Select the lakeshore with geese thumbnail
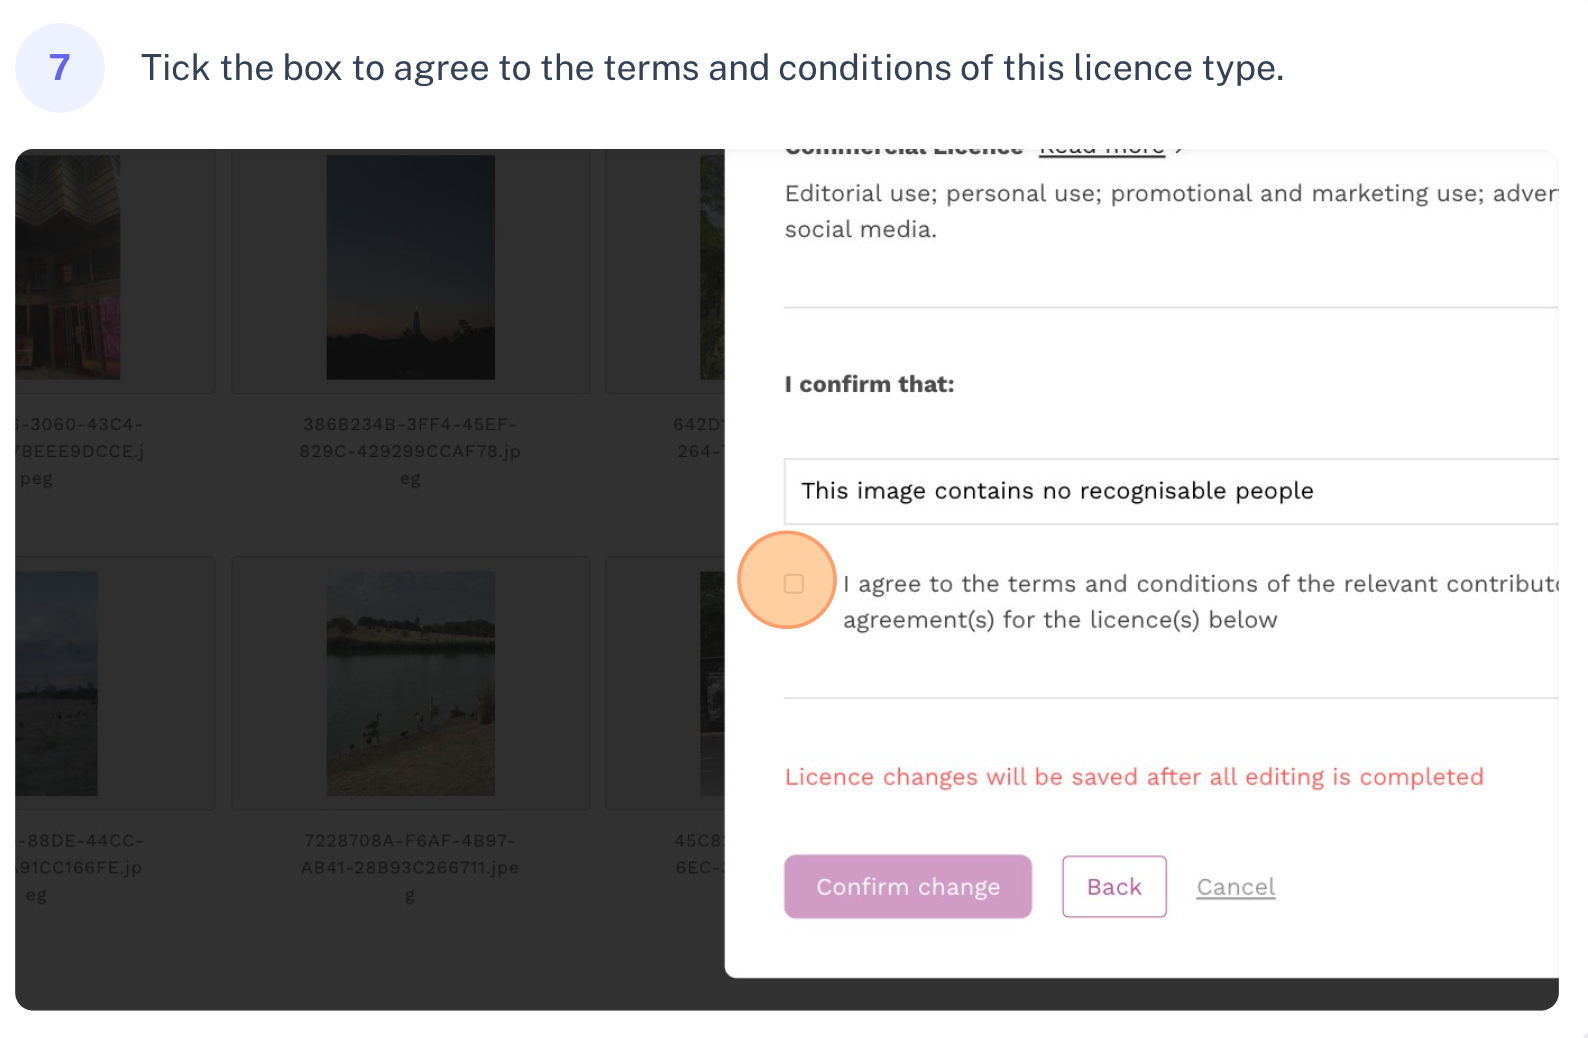The width and height of the screenshot is (1588, 1038). coord(411,684)
